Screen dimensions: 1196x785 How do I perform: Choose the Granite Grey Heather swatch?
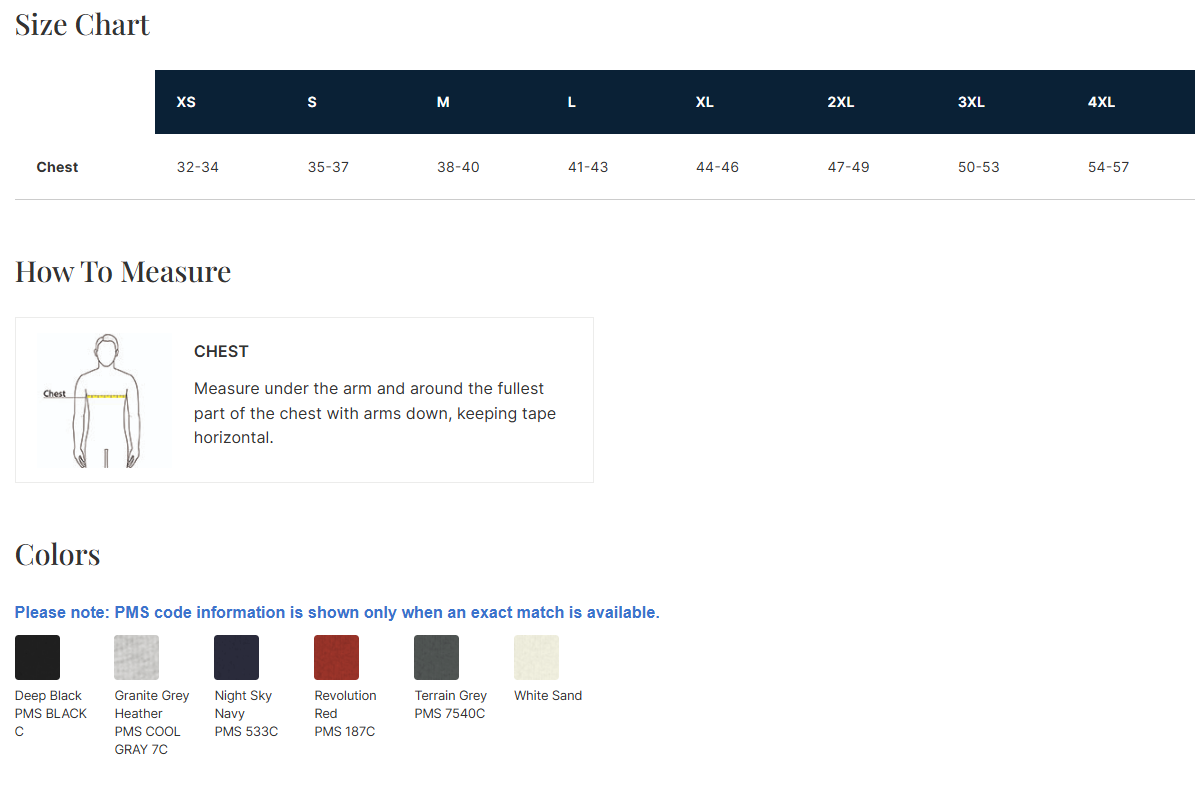click(136, 657)
